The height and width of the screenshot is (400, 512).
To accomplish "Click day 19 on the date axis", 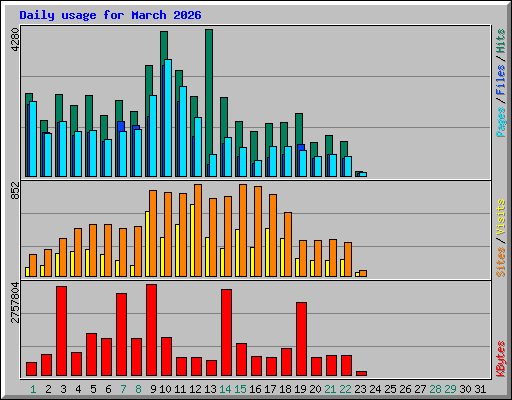I will tap(300, 389).
